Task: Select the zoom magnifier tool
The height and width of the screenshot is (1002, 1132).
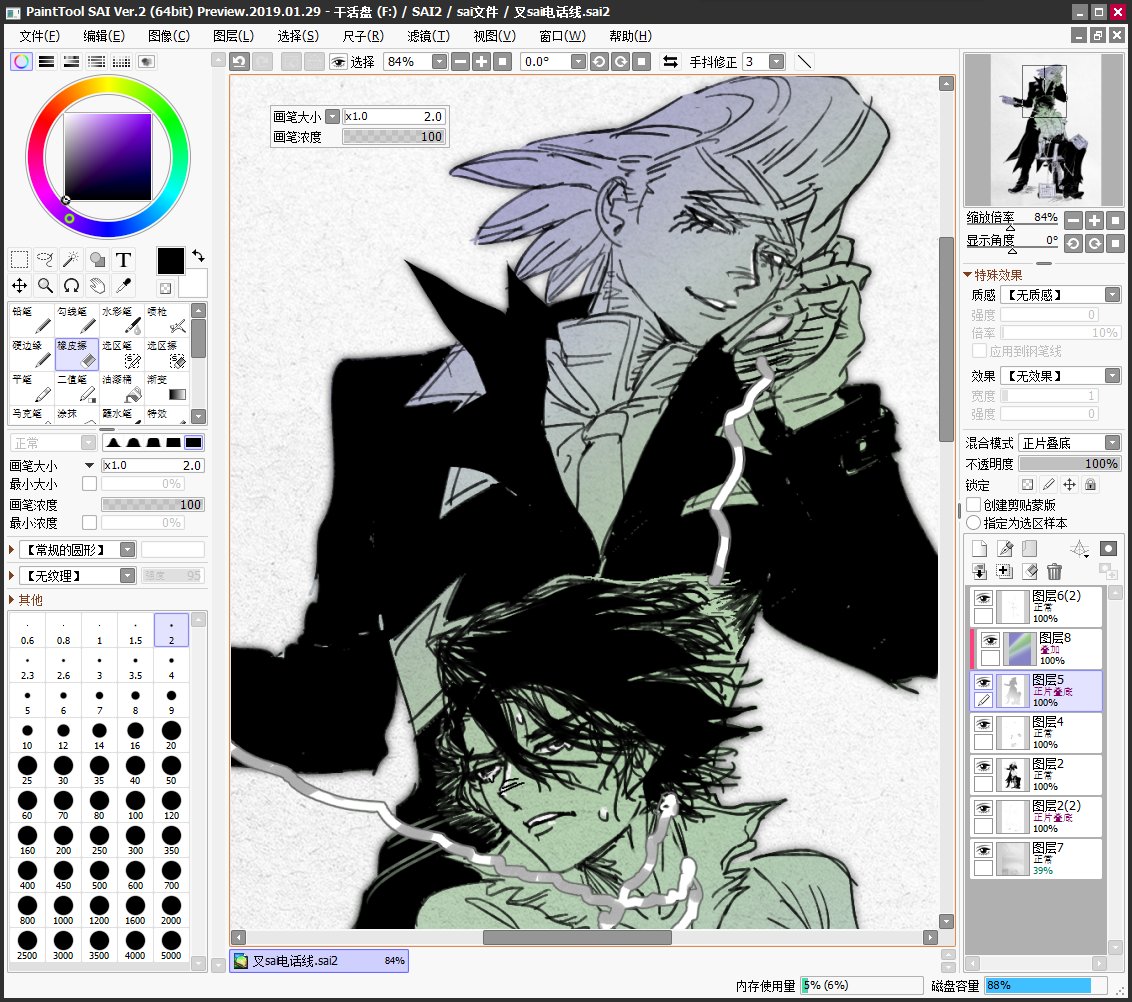Action: (45, 286)
